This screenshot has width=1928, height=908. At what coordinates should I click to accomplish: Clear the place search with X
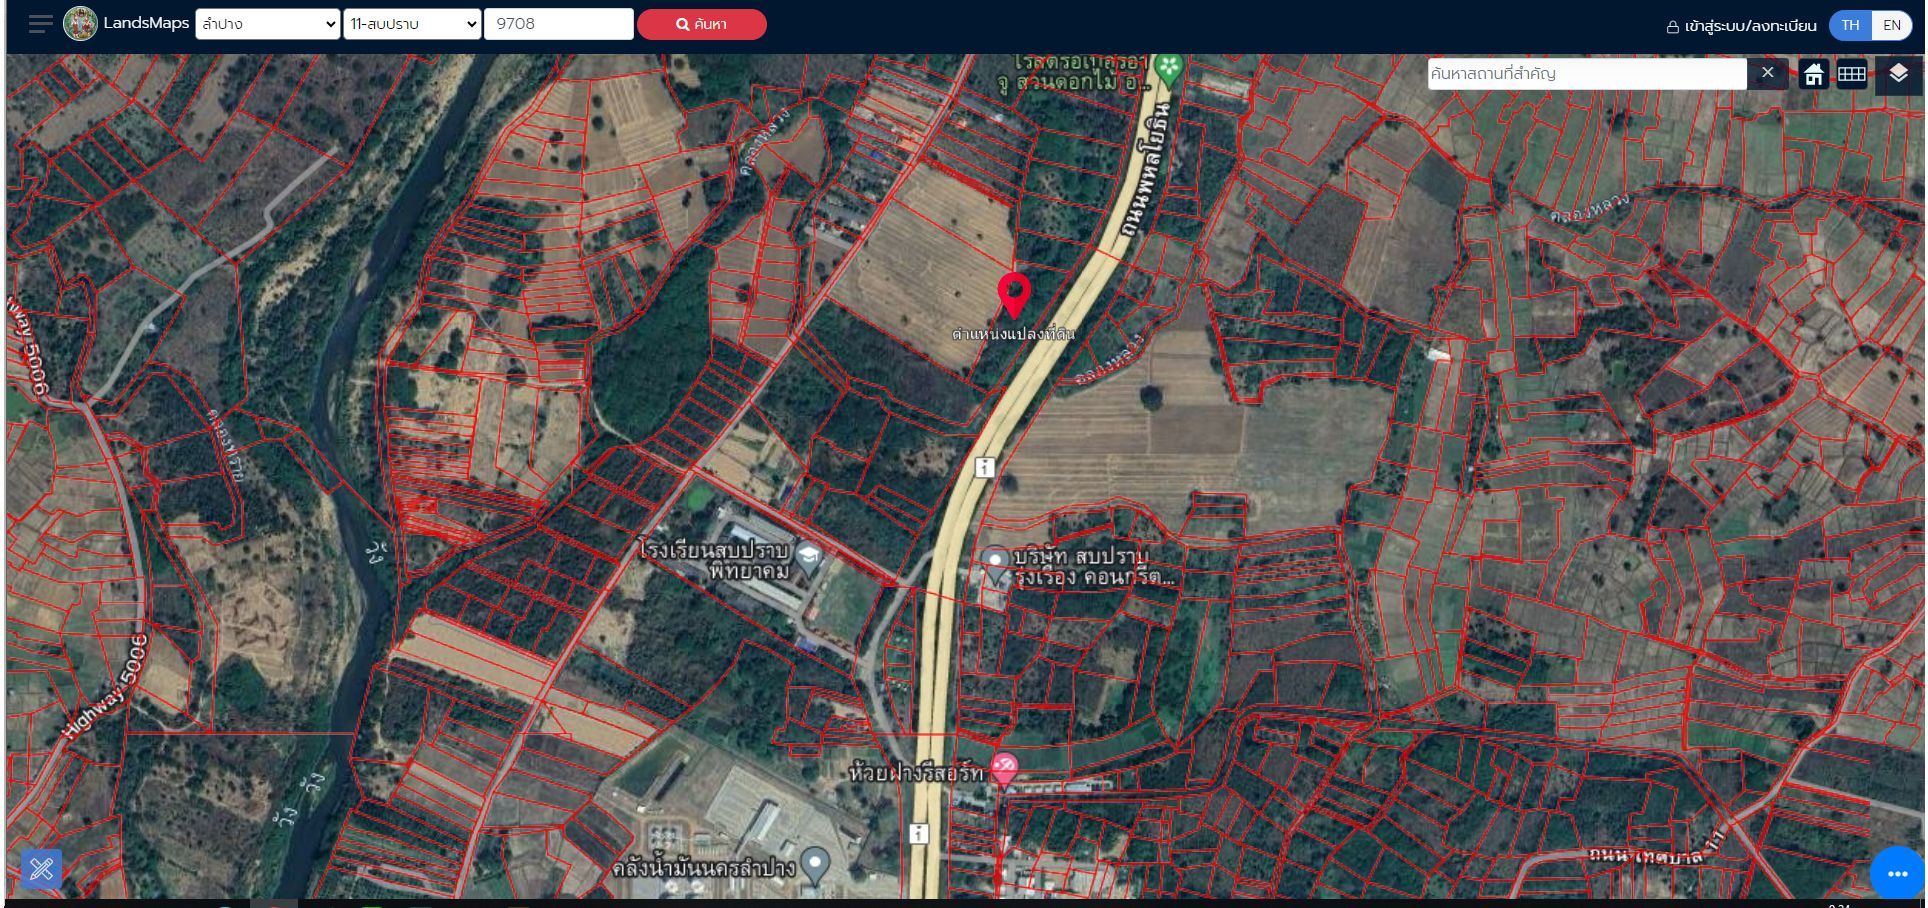[1767, 73]
